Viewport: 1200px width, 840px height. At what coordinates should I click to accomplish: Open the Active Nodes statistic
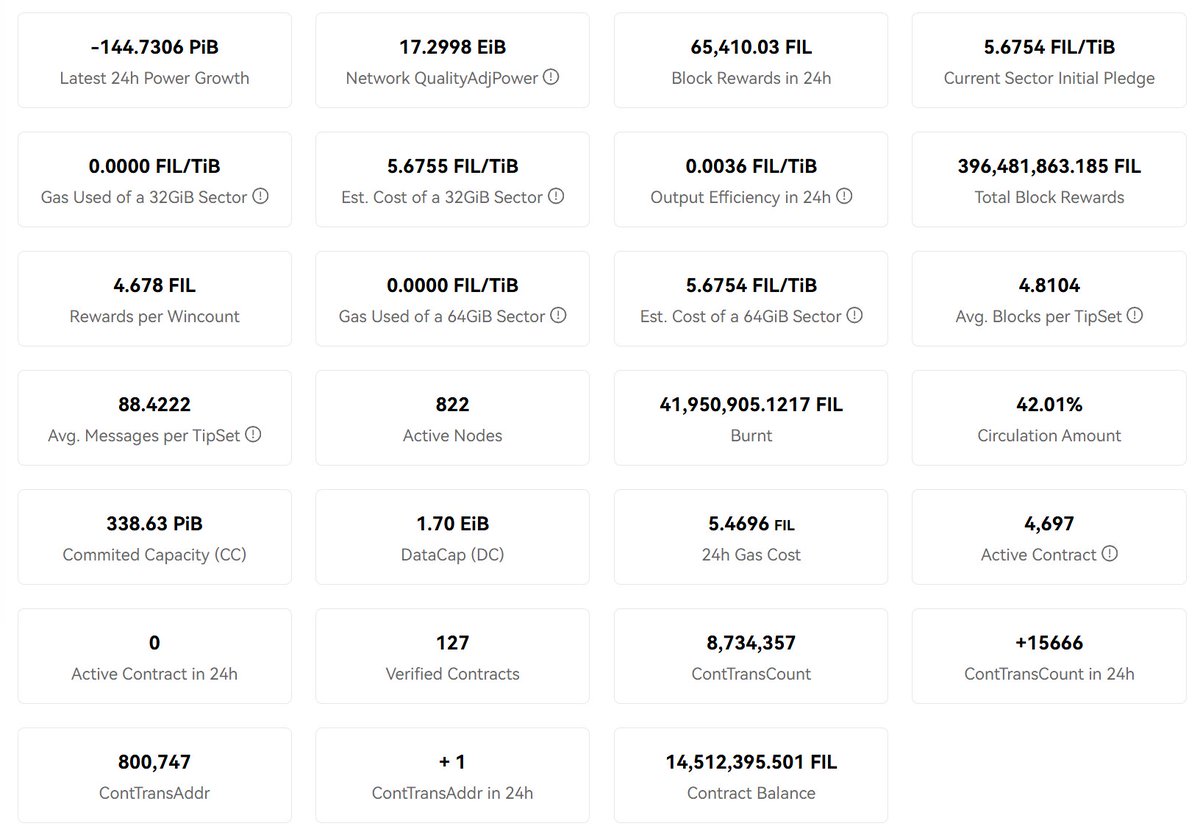452,417
